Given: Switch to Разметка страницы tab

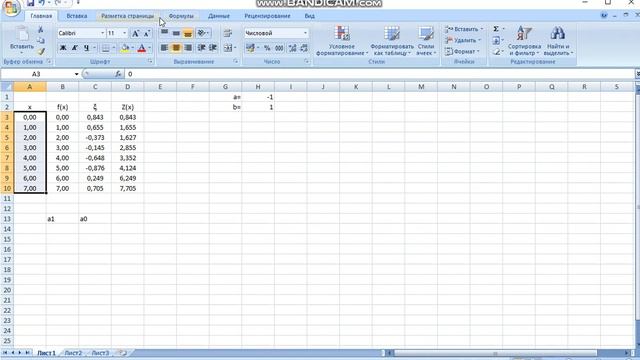Looking at the screenshot, I should point(127,16).
